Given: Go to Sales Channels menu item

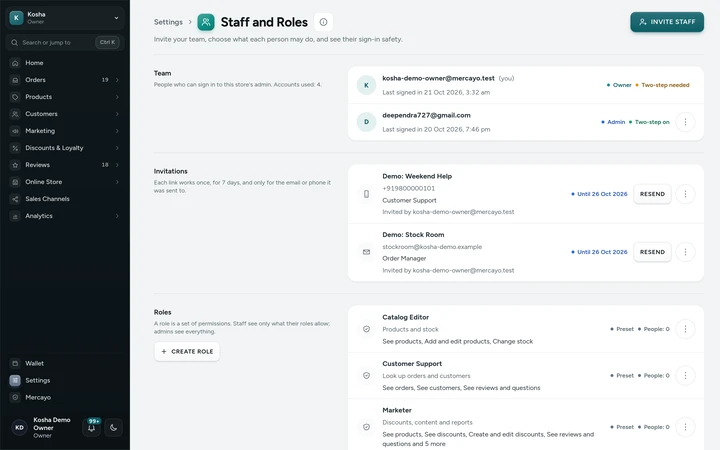Looking at the screenshot, I should coord(65,199).
